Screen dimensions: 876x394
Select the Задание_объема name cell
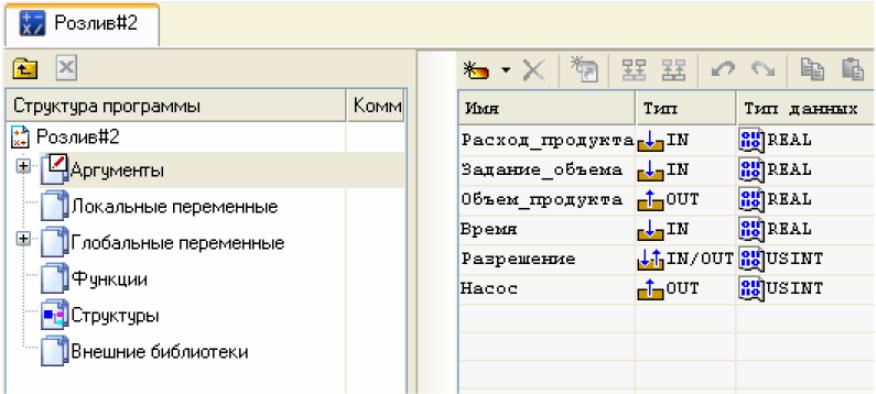click(x=547, y=170)
